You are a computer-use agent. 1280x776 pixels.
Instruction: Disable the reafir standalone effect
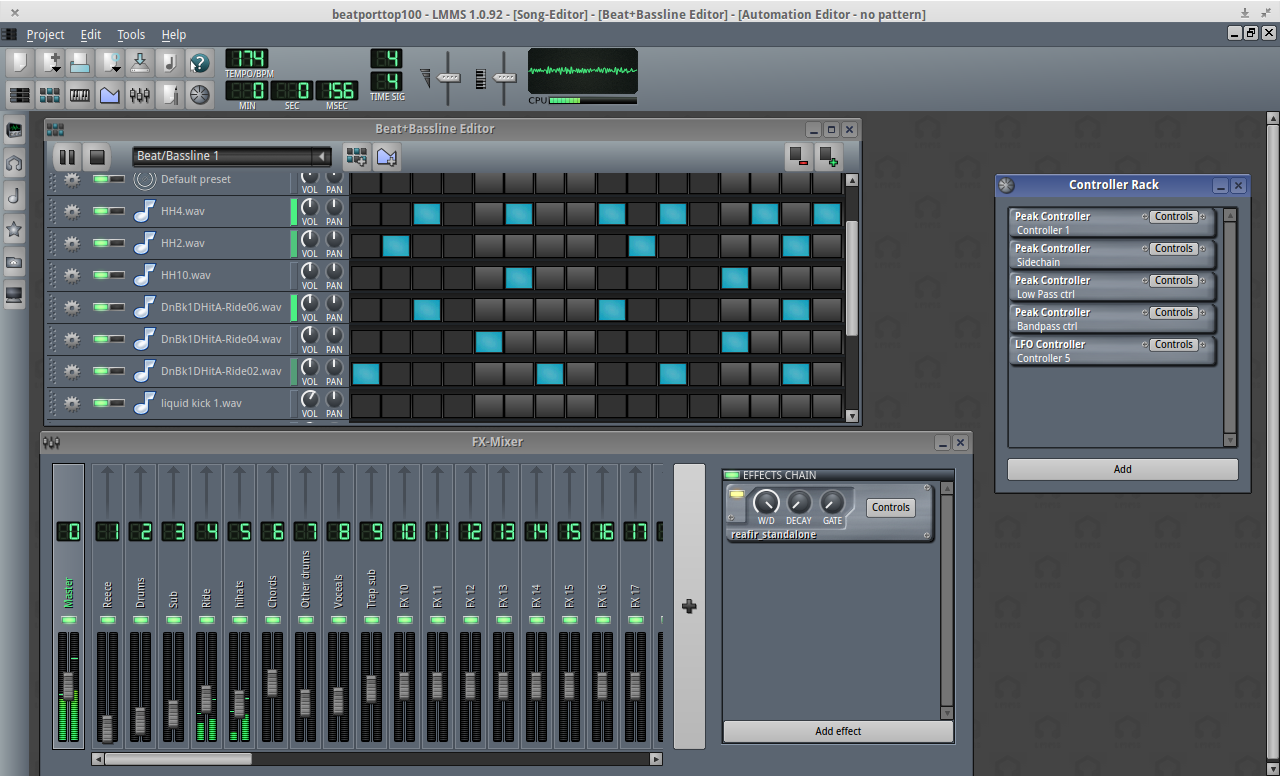[737, 495]
